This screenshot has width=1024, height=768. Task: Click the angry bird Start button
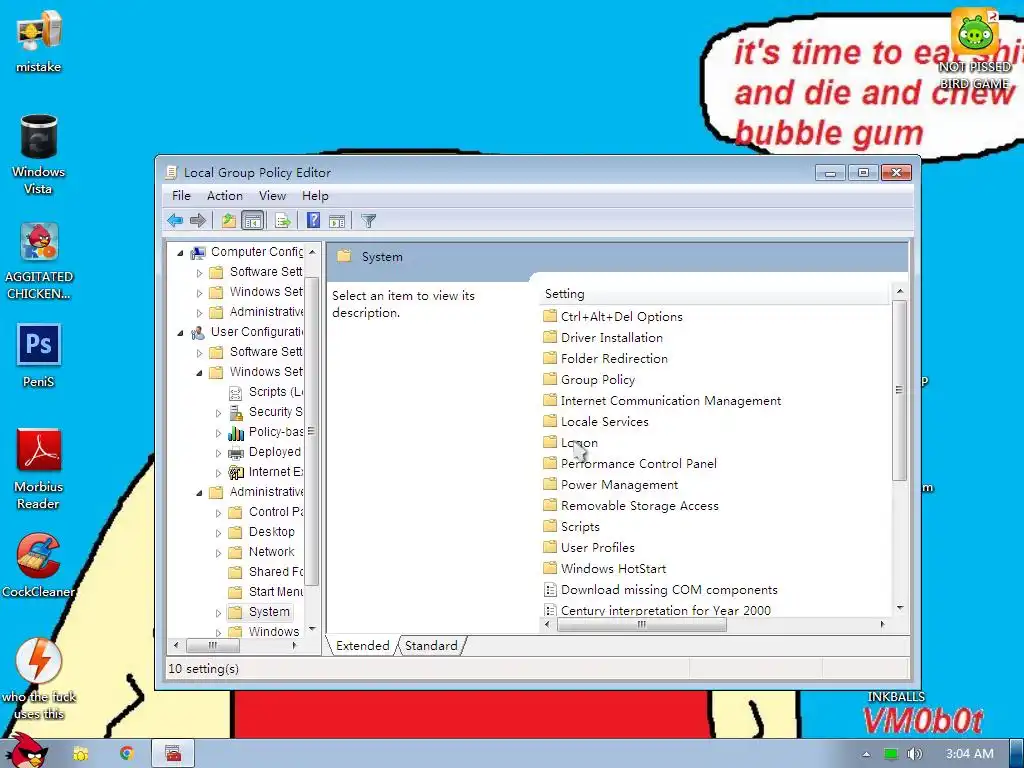coord(26,751)
